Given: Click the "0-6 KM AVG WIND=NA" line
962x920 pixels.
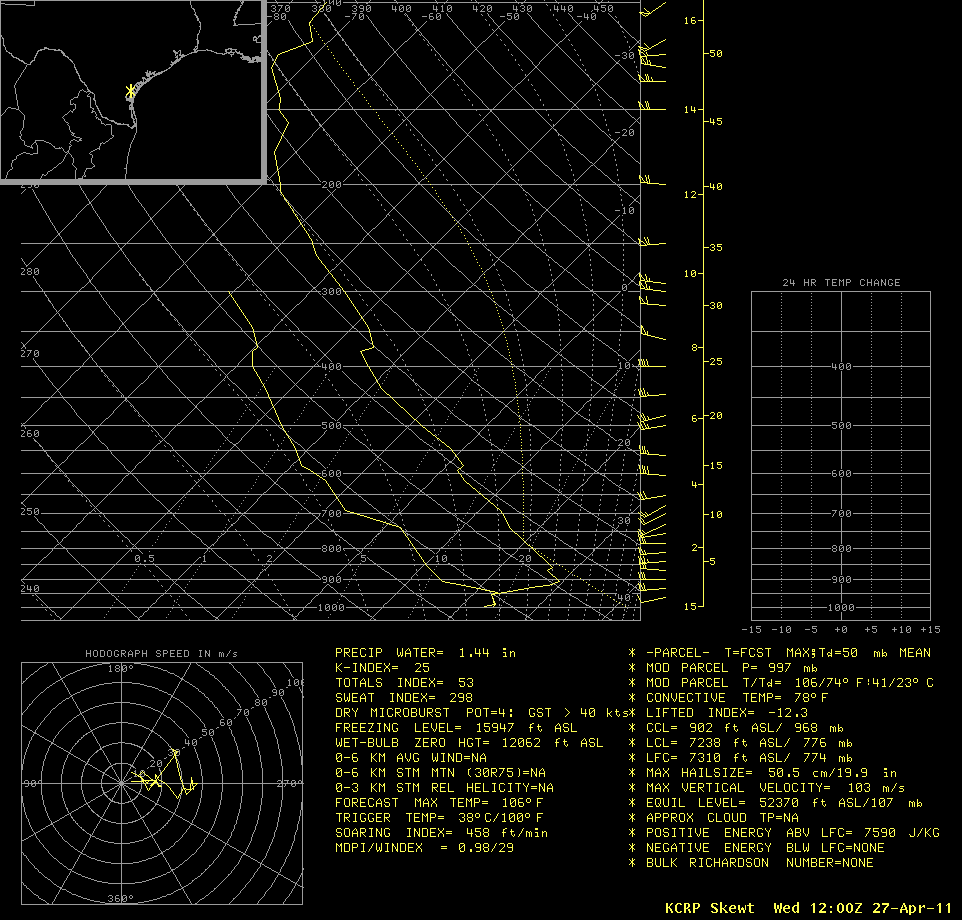Looking at the screenshot, I should pos(411,758).
